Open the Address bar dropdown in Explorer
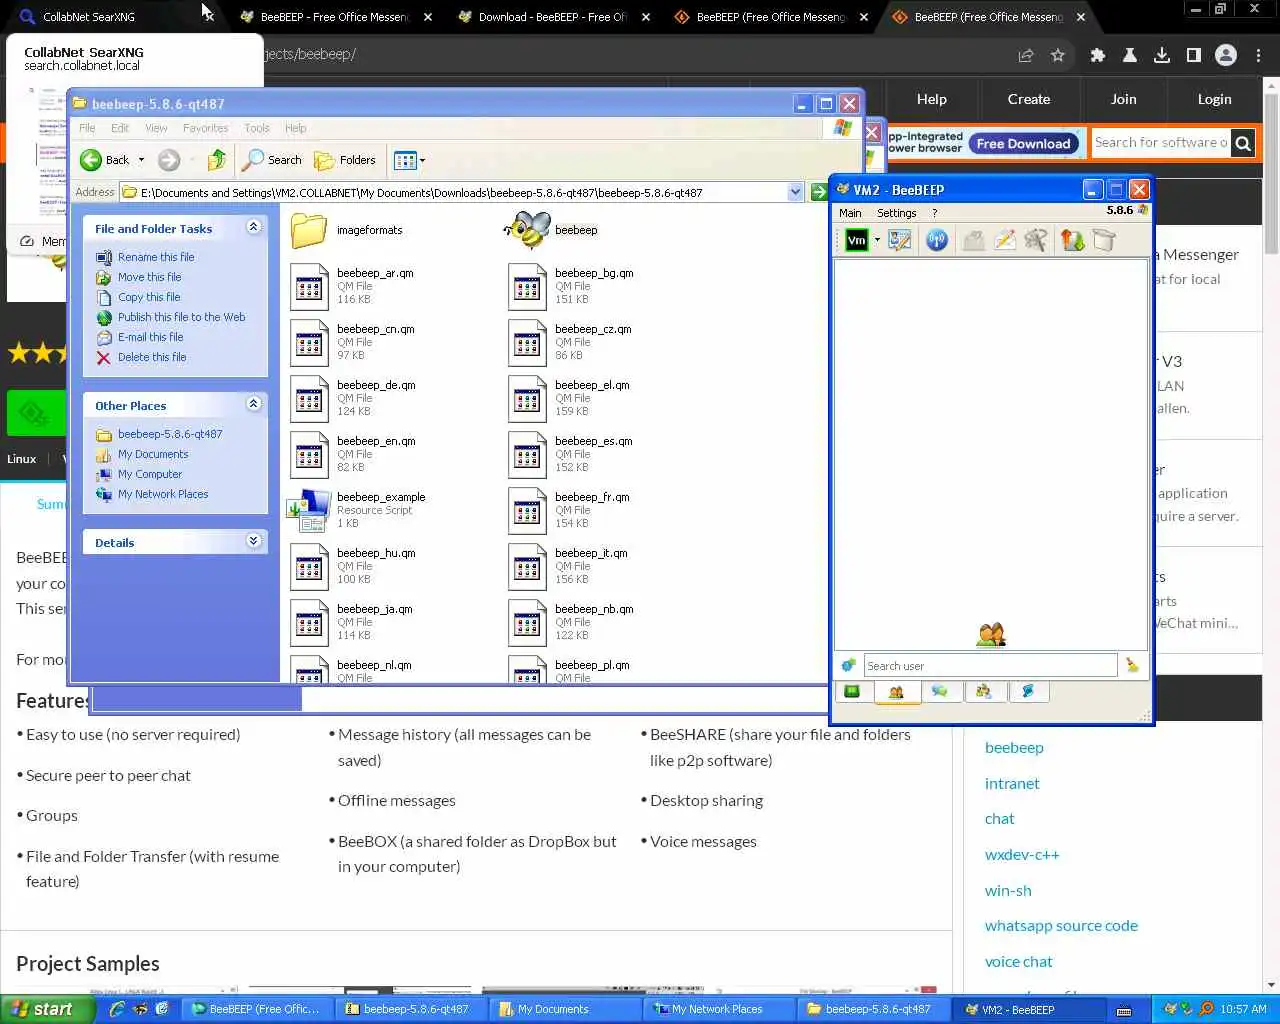Screen dimensions: 1280x1024 pyautogui.click(x=796, y=192)
